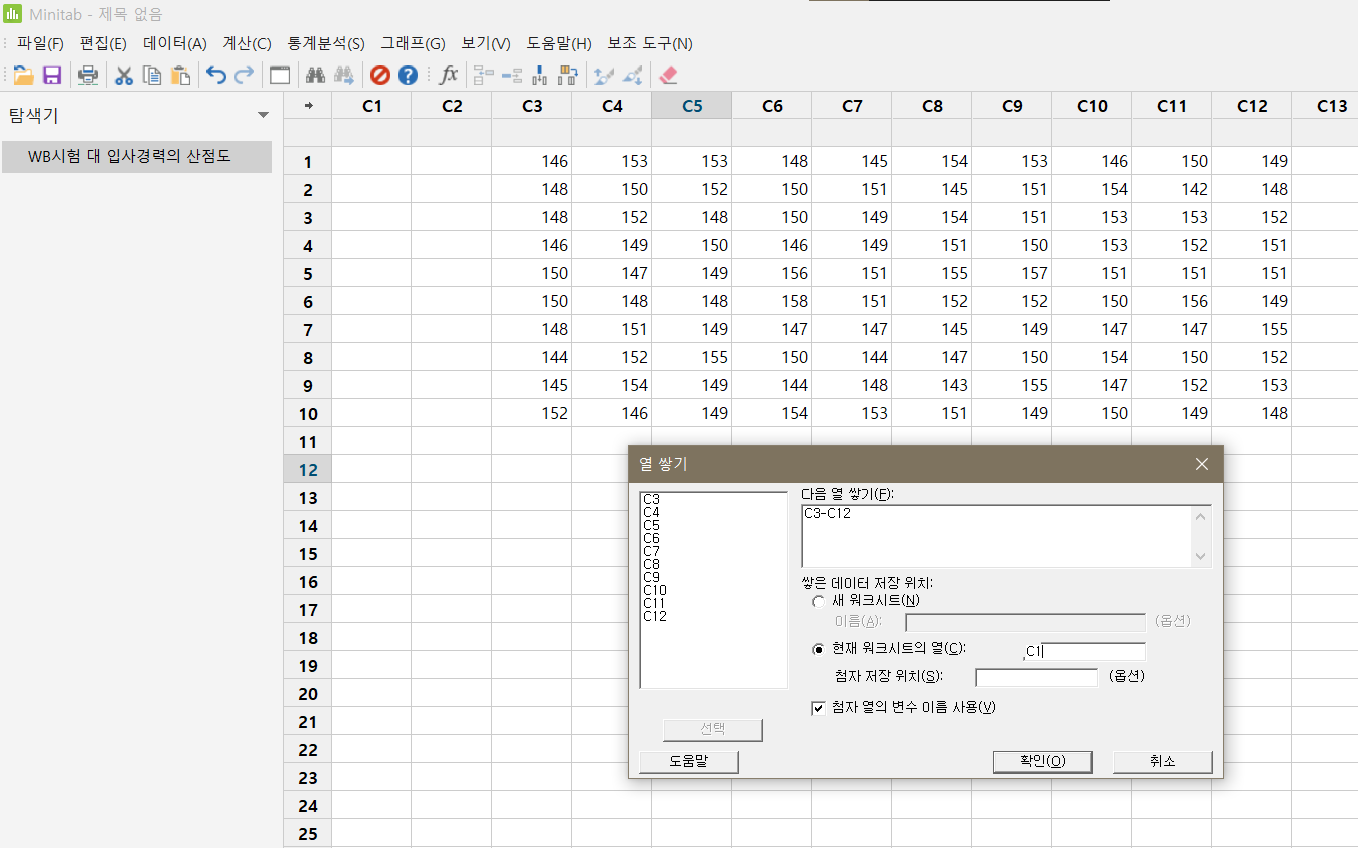Open the 편집(E) menu
The height and width of the screenshot is (848, 1358).
(x=103, y=44)
